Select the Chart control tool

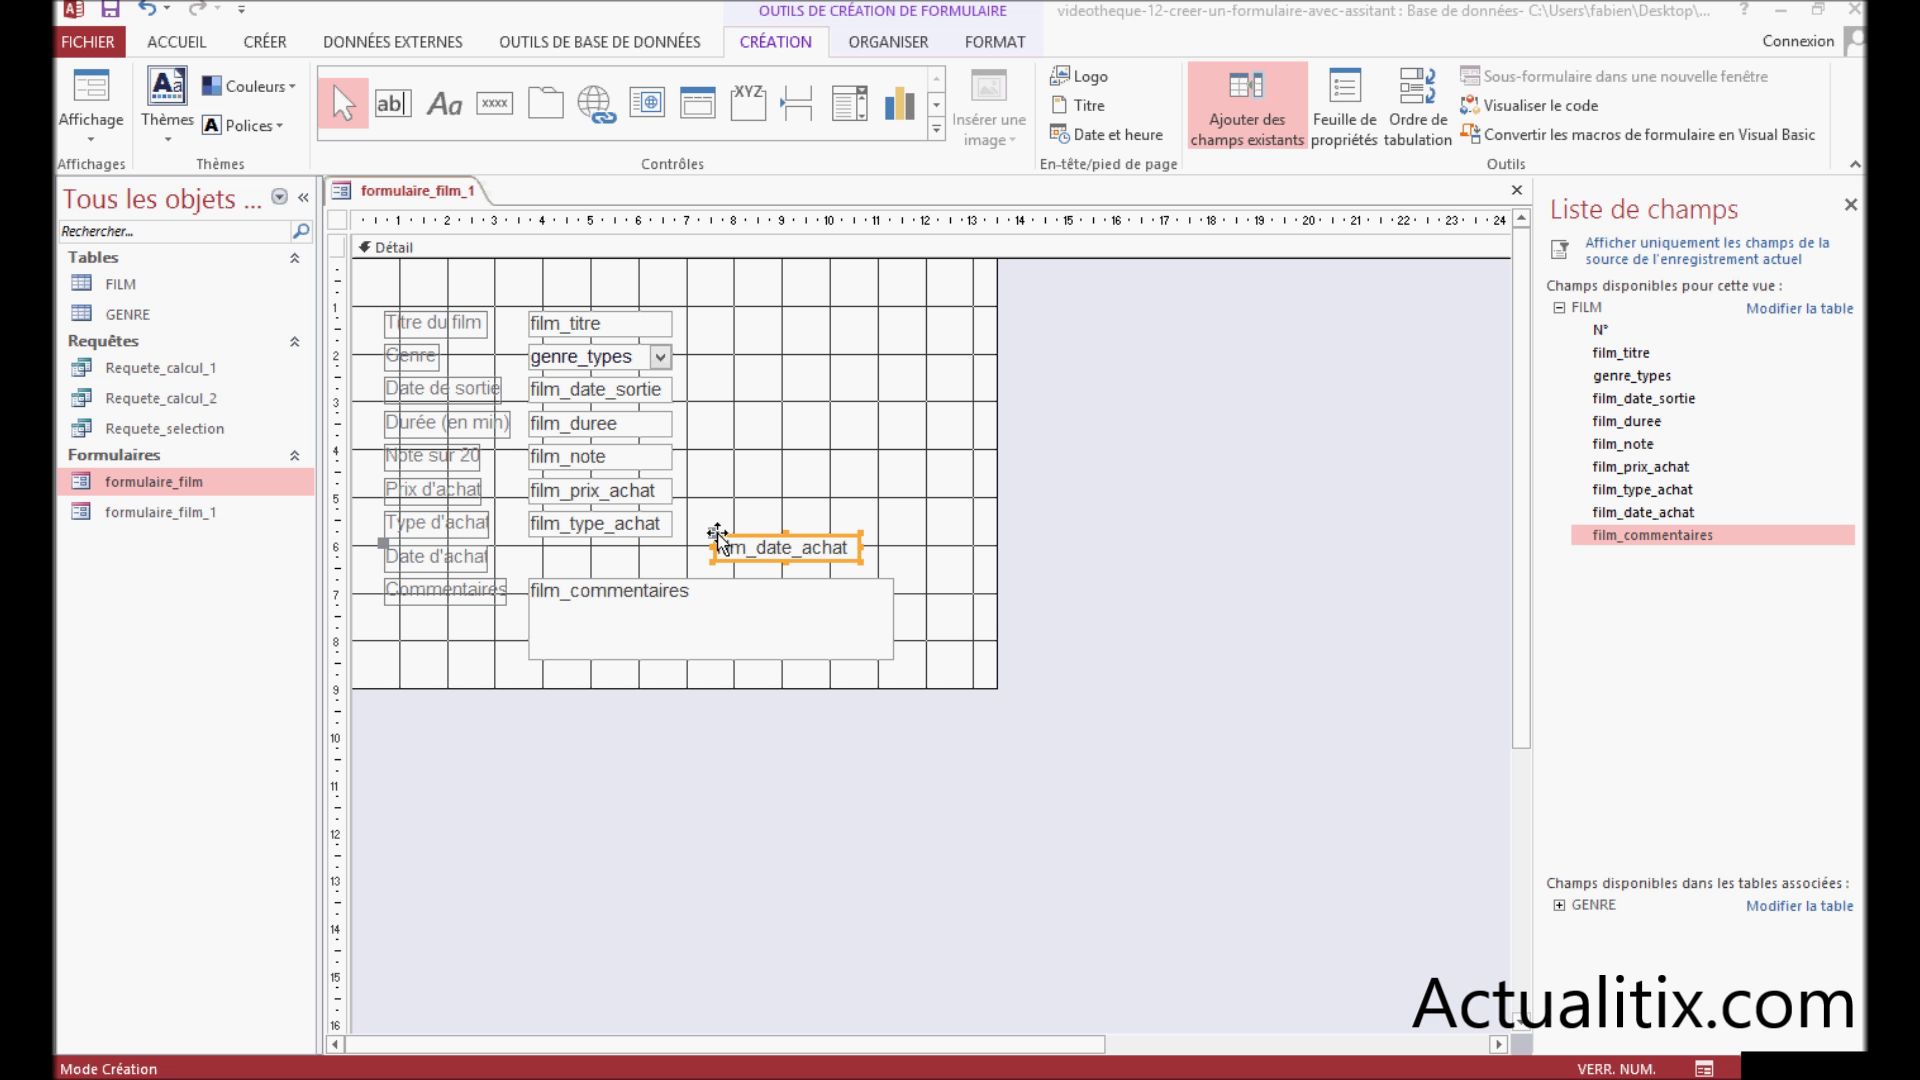(x=899, y=103)
